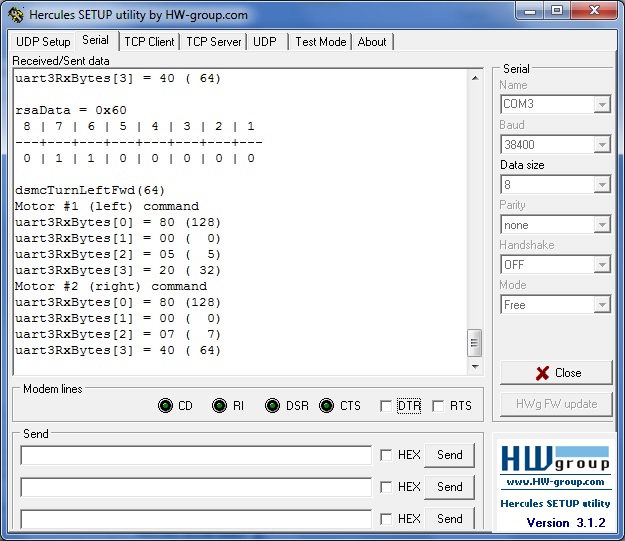The image size is (625, 541).
Task: Switch to the TCP Server tab
Action: click(x=214, y=42)
